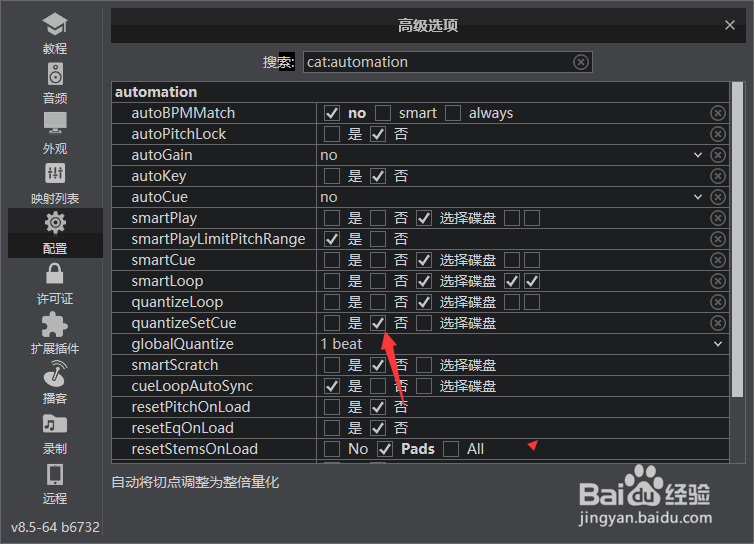Clear the search field with the X icon
Image resolution: width=754 pixels, height=544 pixels.
(581, 62)
